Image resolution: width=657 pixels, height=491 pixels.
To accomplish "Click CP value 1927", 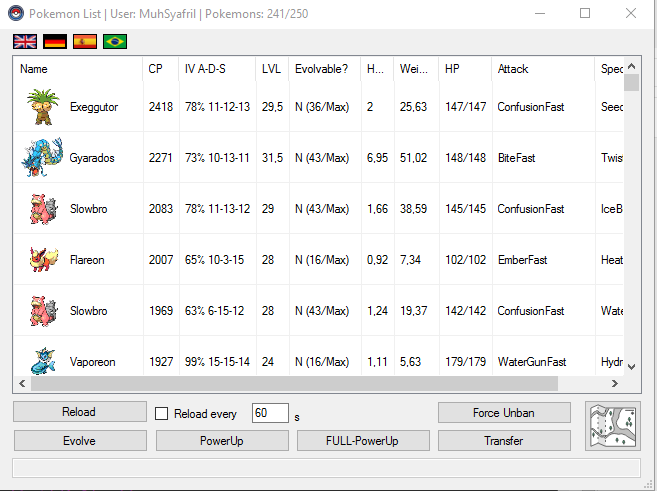I will click(x=161, y=362).
